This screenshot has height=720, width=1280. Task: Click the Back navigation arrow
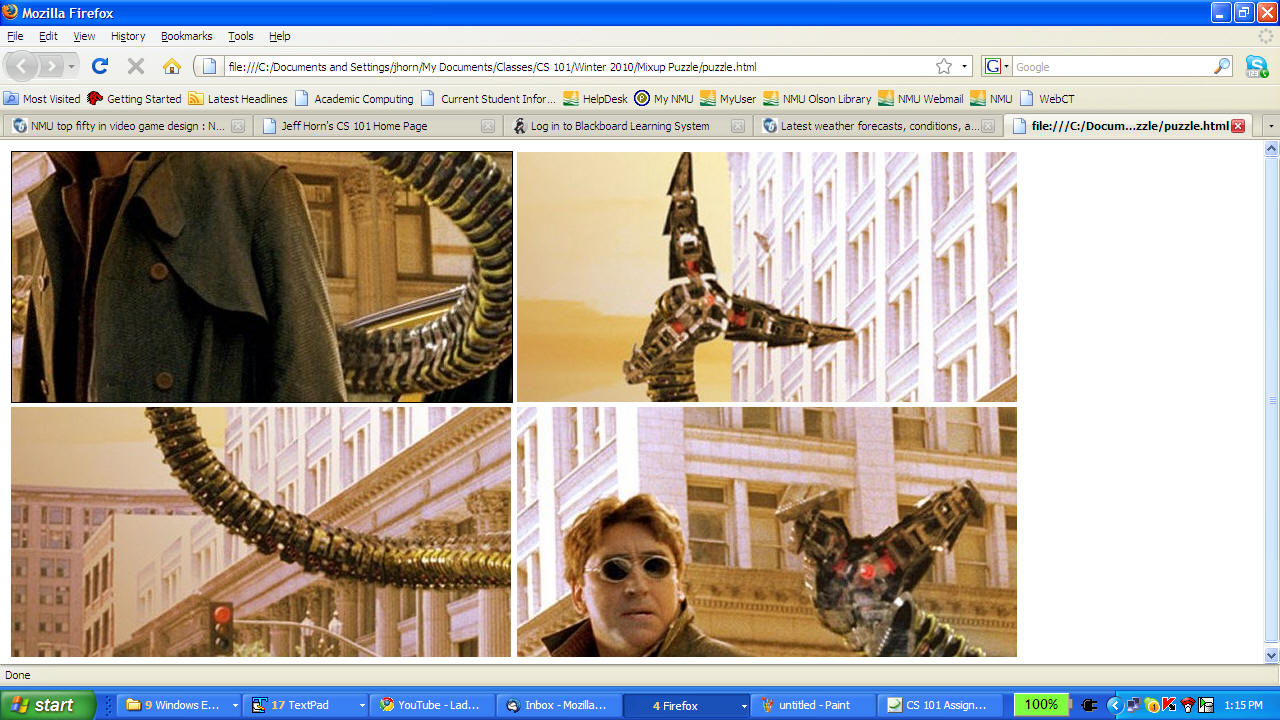(23, 66)
